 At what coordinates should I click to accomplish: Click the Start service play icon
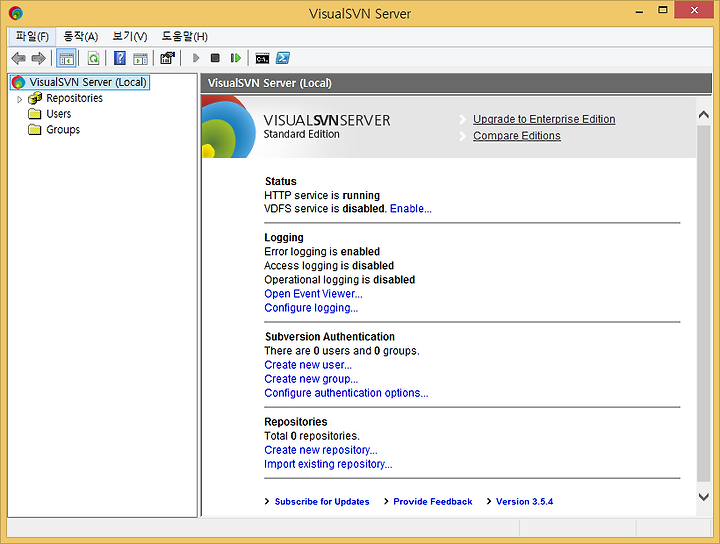(196, 58)
